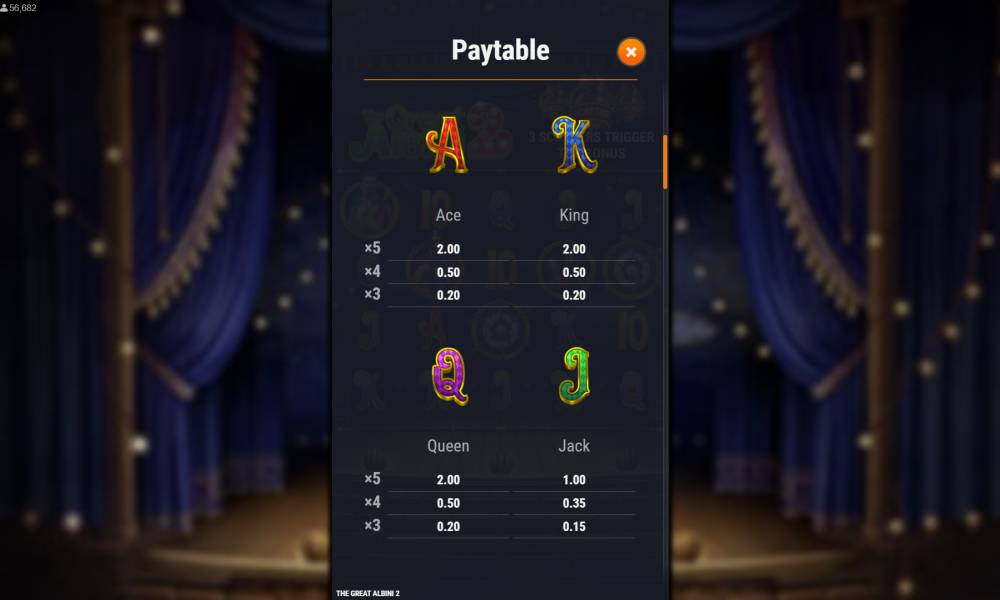Click Queen x3 payout value 0.20
1000x600 pixels.
point(448,527)
